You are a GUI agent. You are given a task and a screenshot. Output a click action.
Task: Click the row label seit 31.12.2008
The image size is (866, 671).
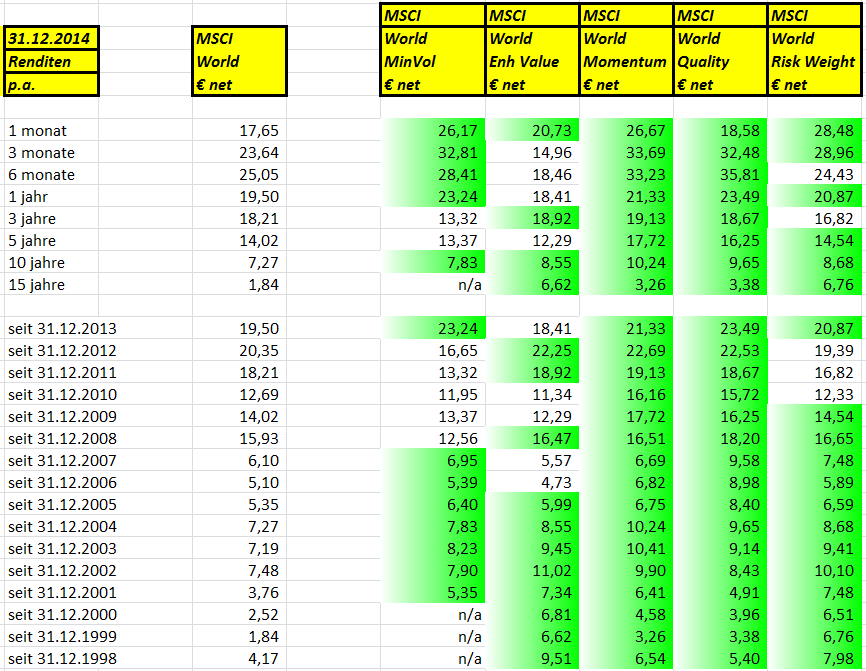[x=62, y=439]
